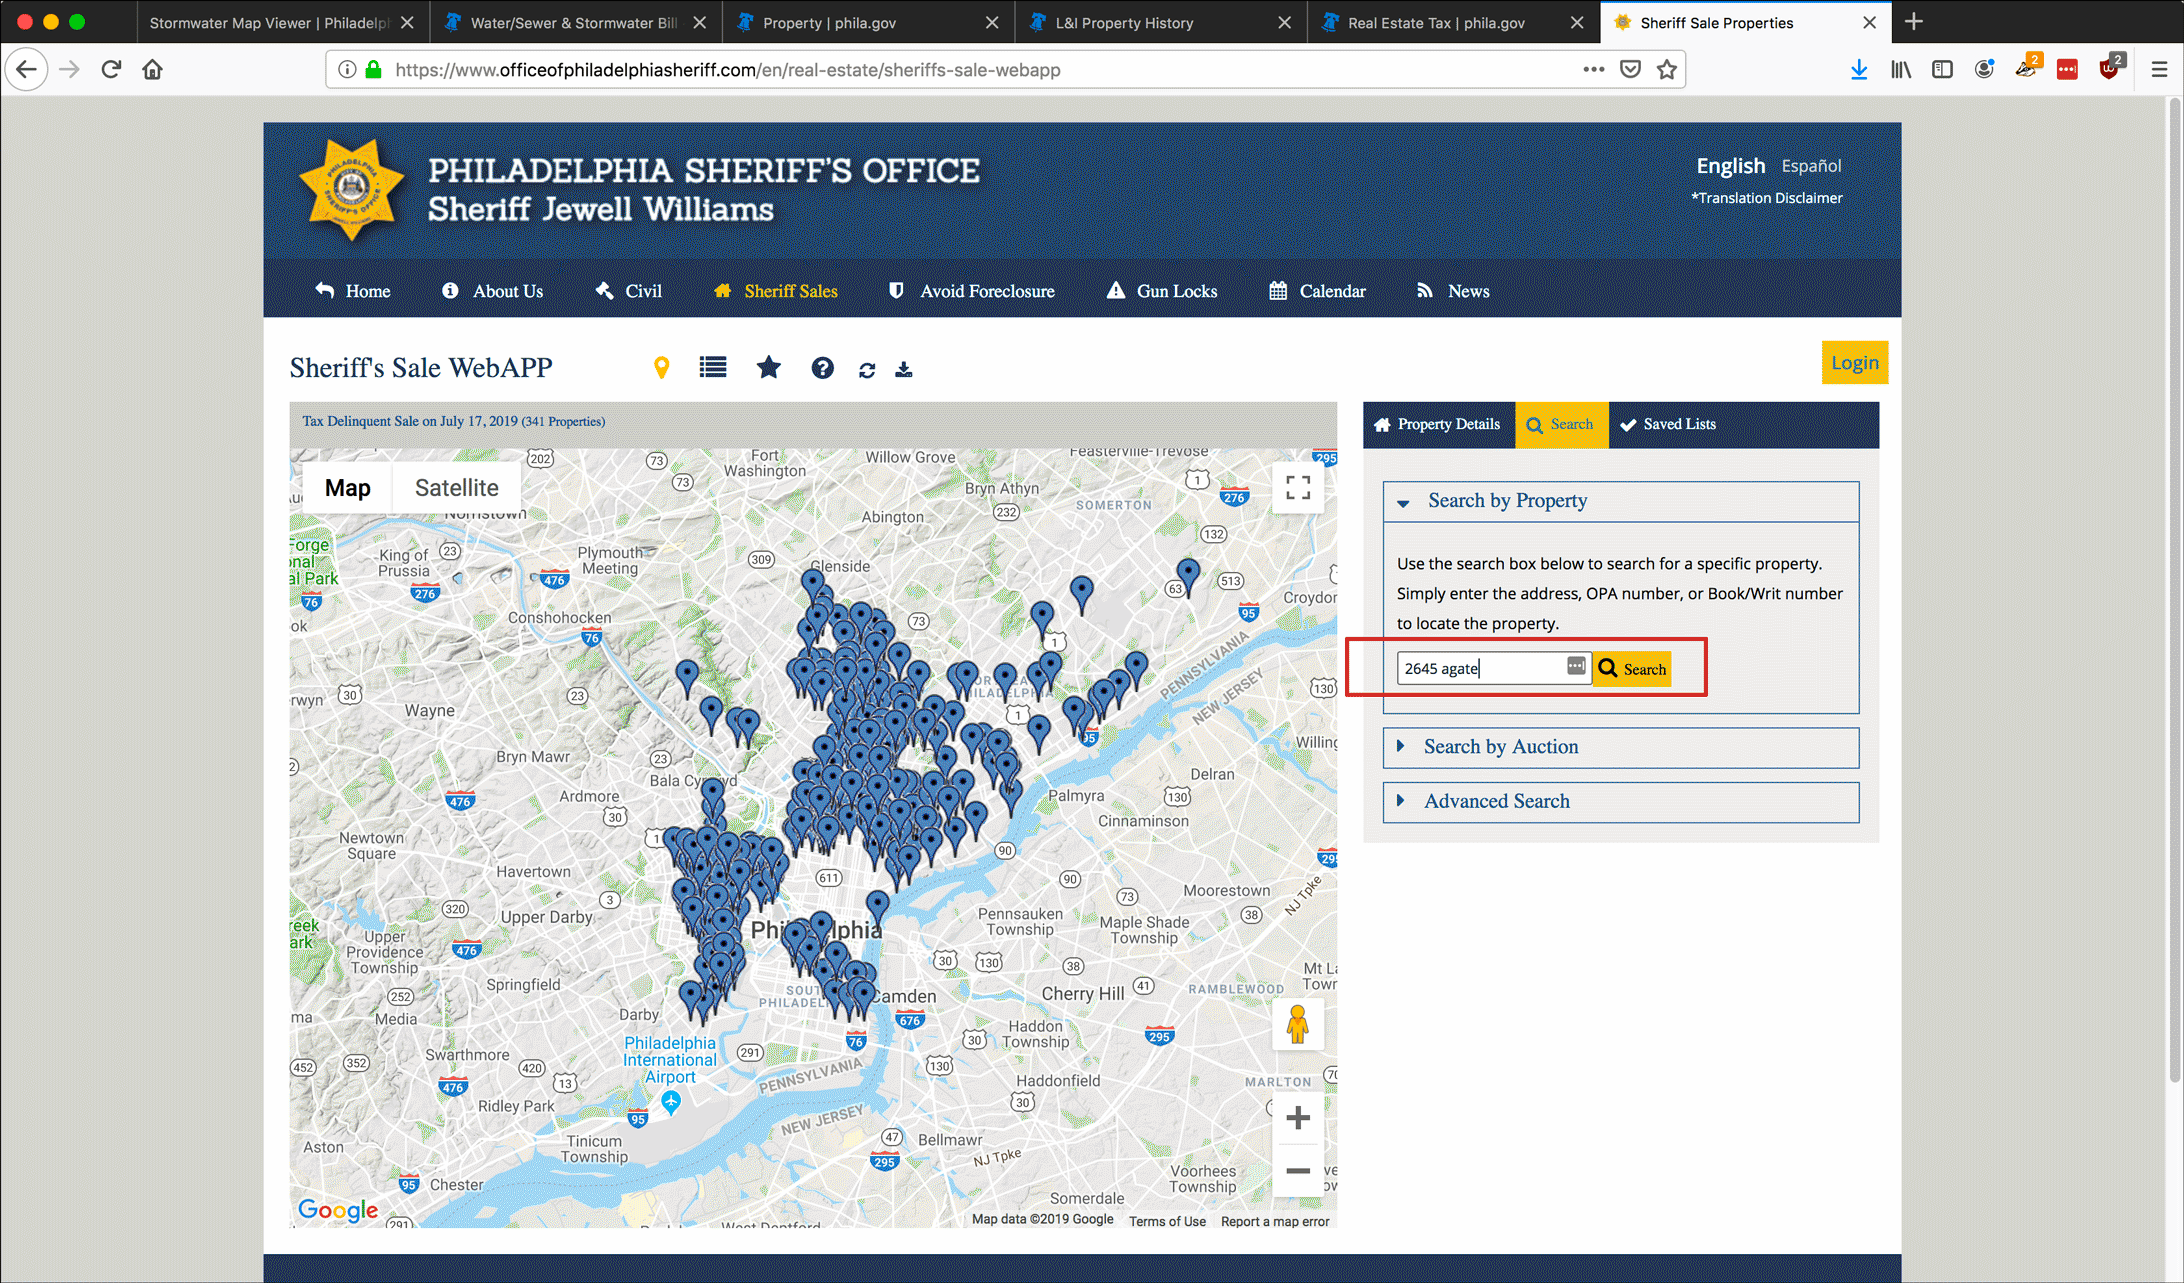Screen dimensions: 2184x1283
Task: Collapse the Search by Property section
Action: 1402,501
